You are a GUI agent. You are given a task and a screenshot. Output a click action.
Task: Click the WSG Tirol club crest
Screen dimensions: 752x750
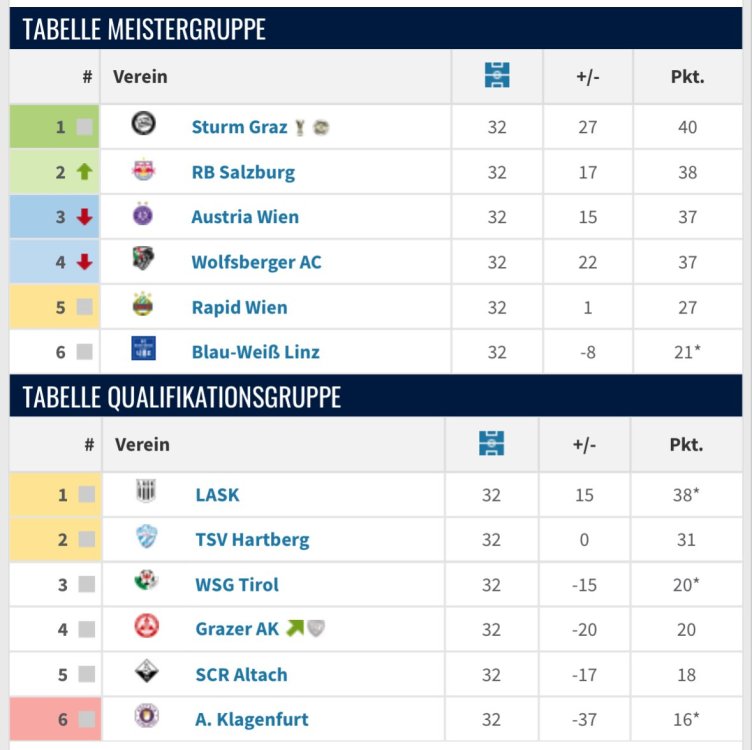tap(147, 583)
